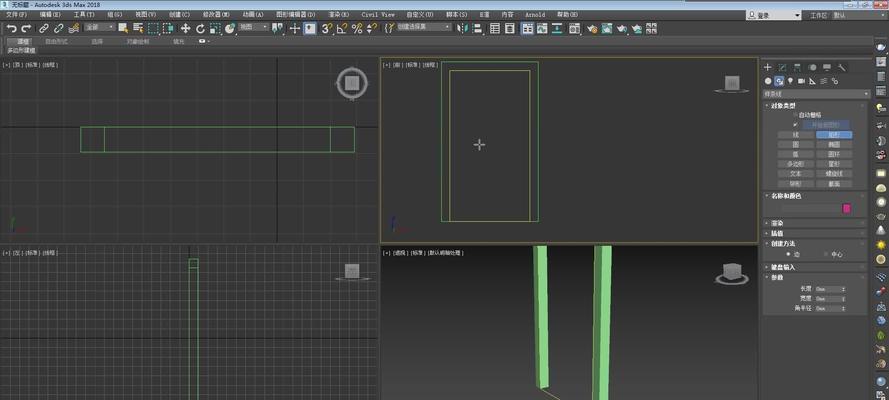Toggle the 3D Snaps icon
Screen dimensions: 889x400
click(327, 28)
